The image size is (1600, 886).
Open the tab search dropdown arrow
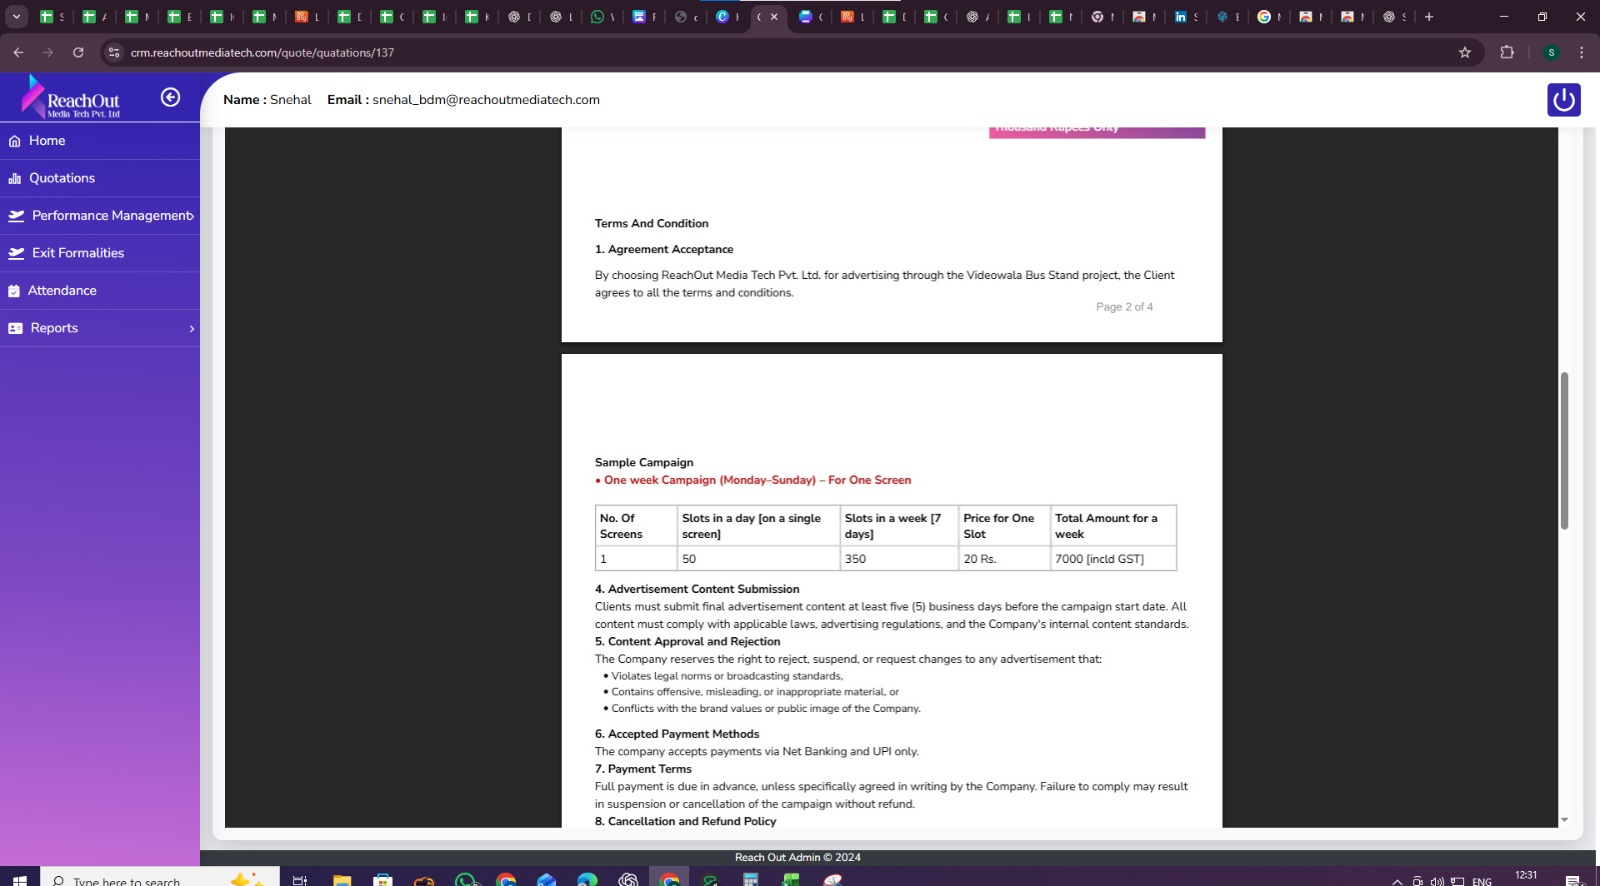[x=17, y=17]
